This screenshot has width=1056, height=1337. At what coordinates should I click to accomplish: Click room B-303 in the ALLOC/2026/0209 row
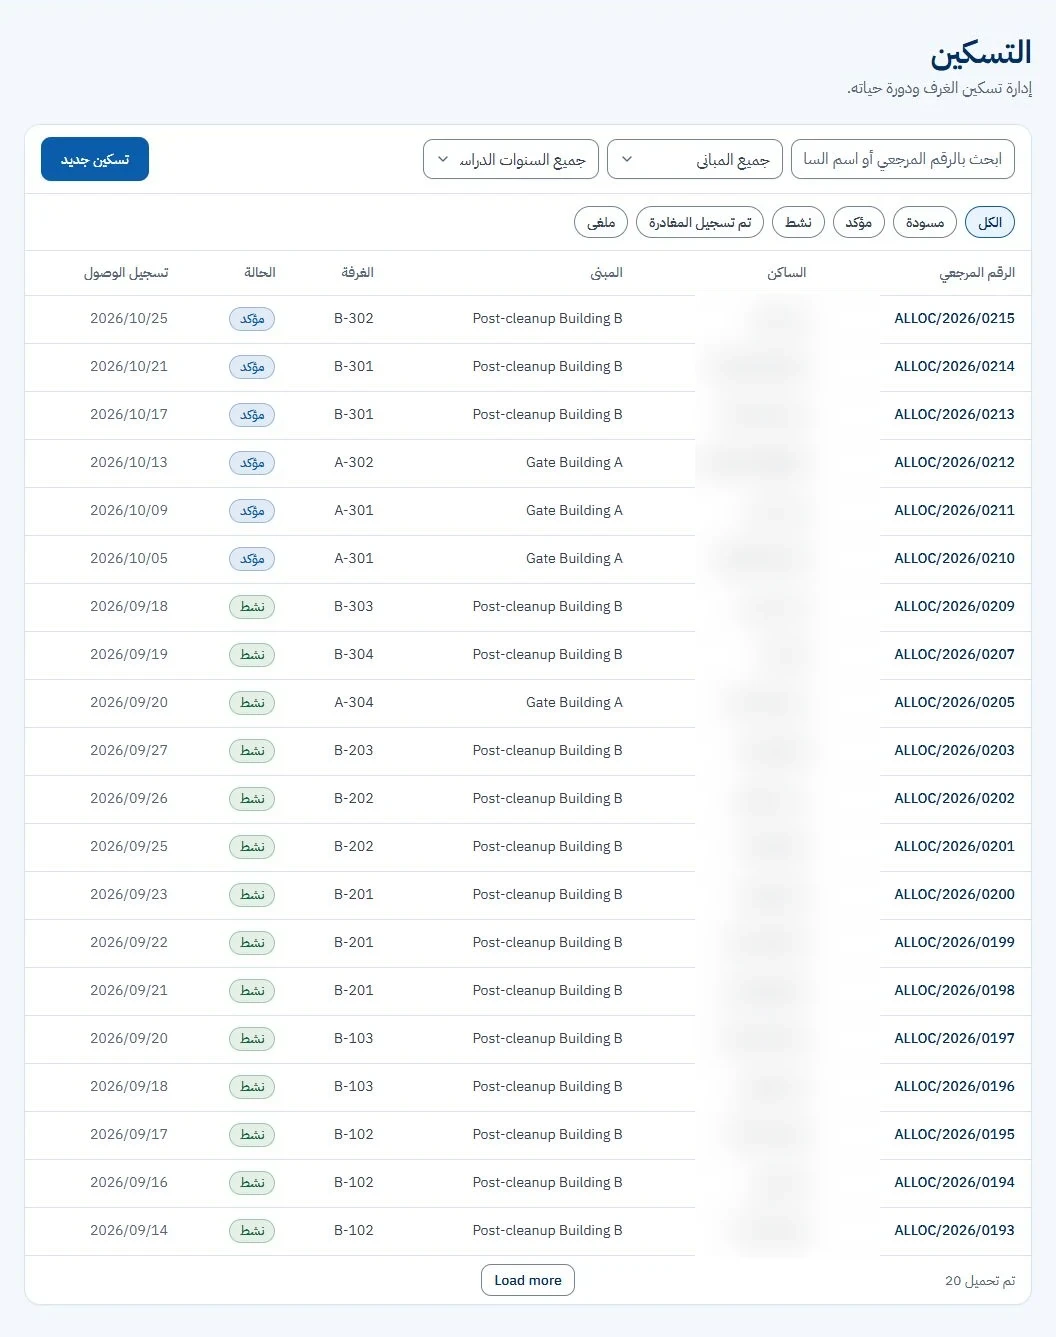[x=354, y=606]
